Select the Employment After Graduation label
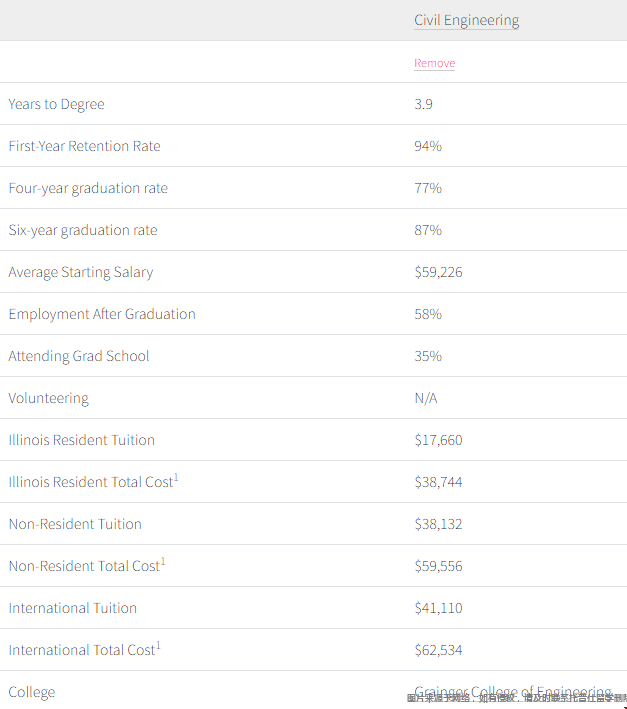The width and height of the screenshot is (627, 709). pos(102,314)
